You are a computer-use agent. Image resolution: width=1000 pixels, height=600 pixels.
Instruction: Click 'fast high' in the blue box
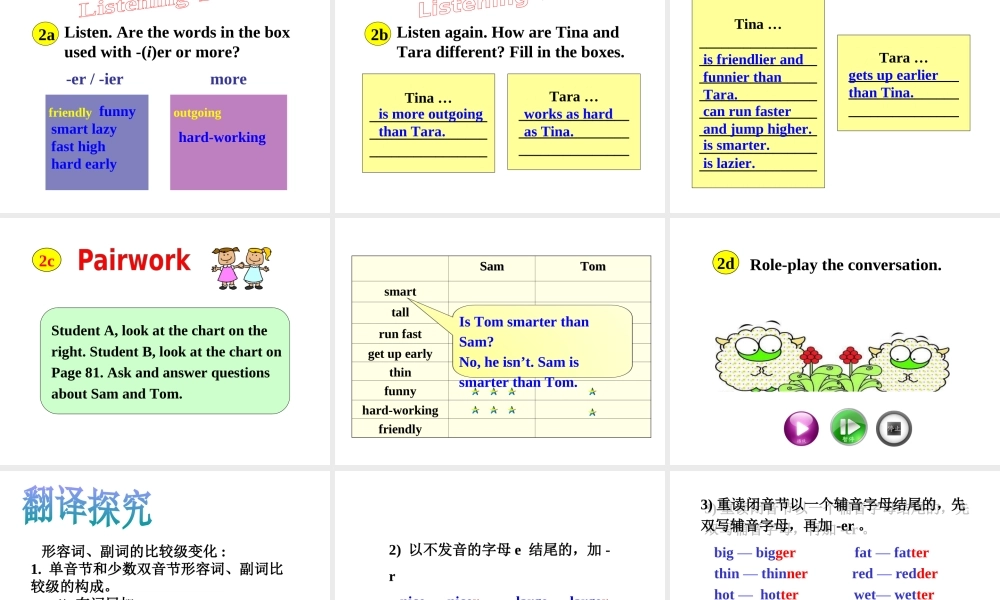click(78, 147)
